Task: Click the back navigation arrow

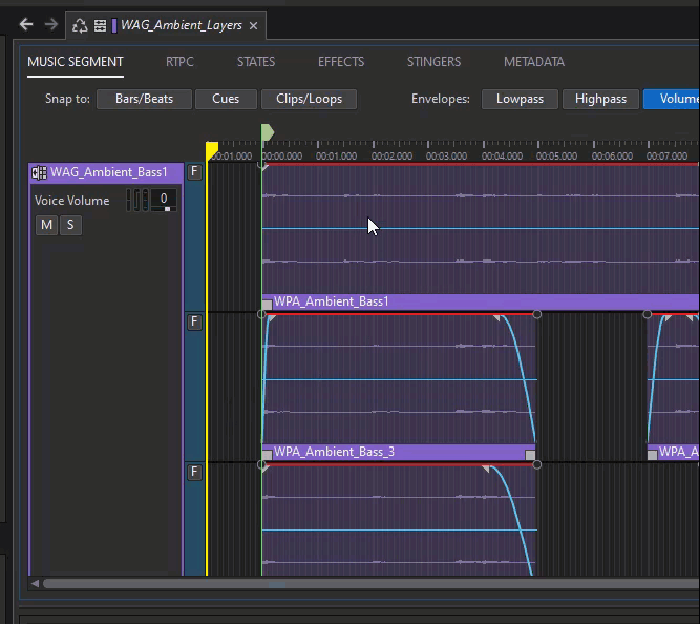Action: [27, 25]
